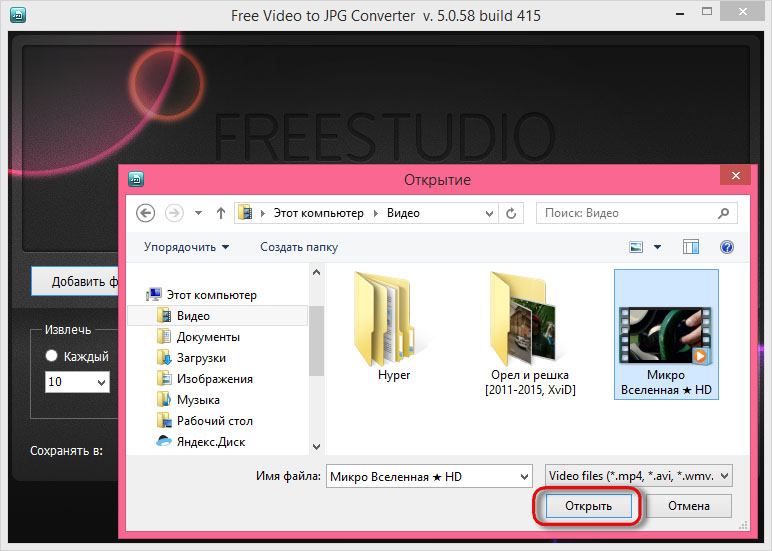Maximize the Free Video to JPG window
This screenshot has height=551, width=772.
pyautogui.click(x=707, y=12)
